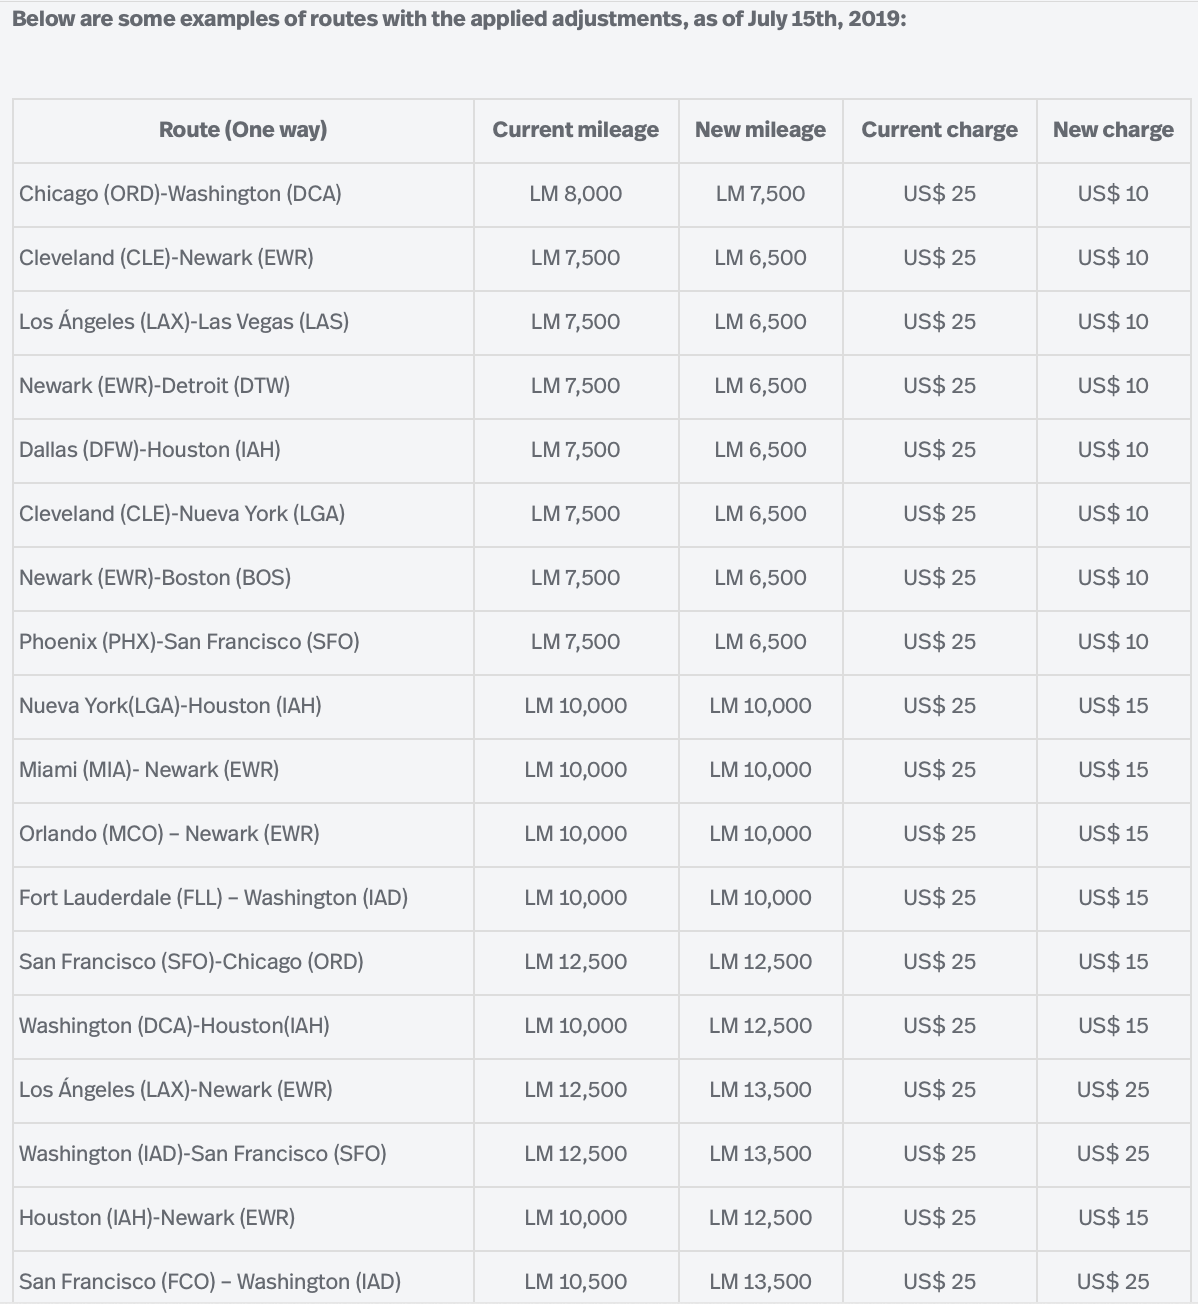
Task: Click the page heading about applied adjustments
Action: [459, 19]
